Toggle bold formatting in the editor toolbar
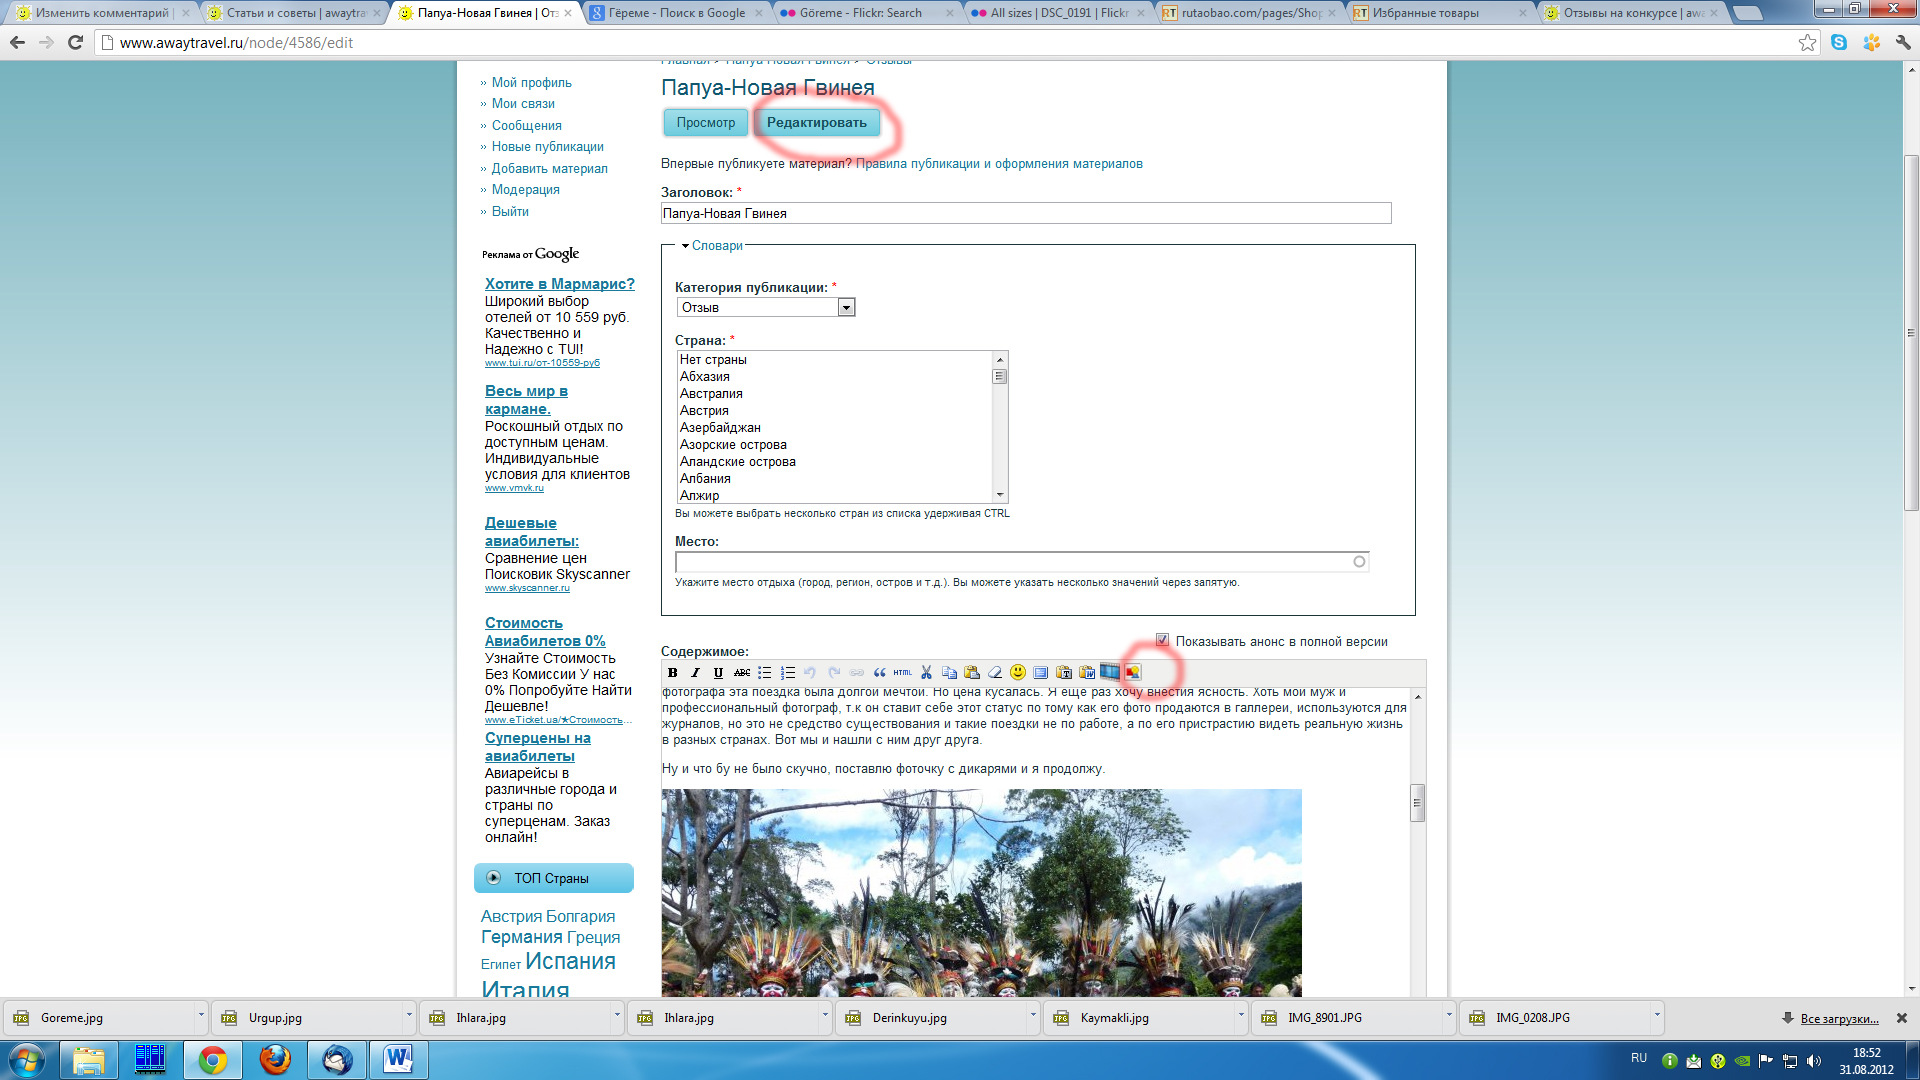The height and width of the screenshot is (1080, 1920). point(672,672)
